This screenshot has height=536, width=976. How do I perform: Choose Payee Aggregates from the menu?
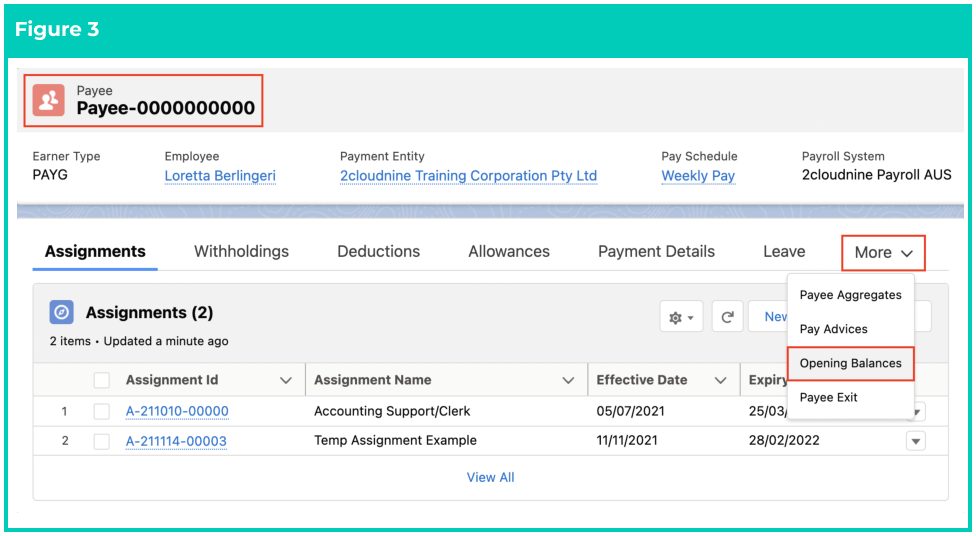point(850,295)
